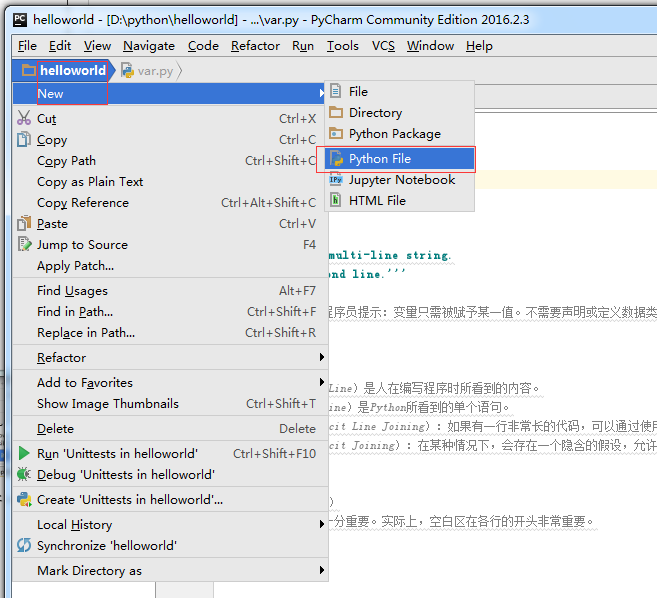The width and height of the screenshot is (657, 598).
Task: Expand the New submenu arrow
Action: 321,93
